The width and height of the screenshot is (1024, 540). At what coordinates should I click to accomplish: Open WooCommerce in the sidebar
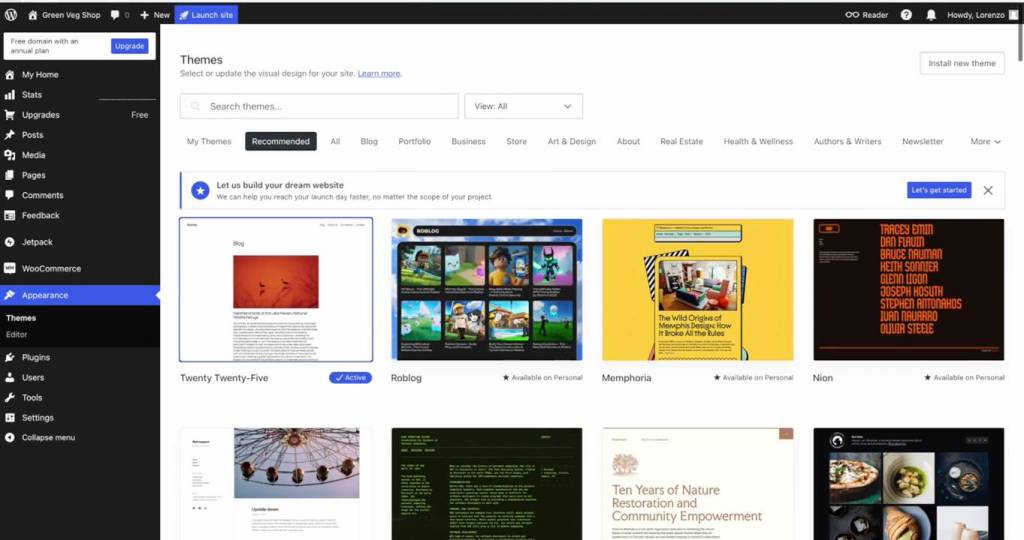tap(51, 268)
